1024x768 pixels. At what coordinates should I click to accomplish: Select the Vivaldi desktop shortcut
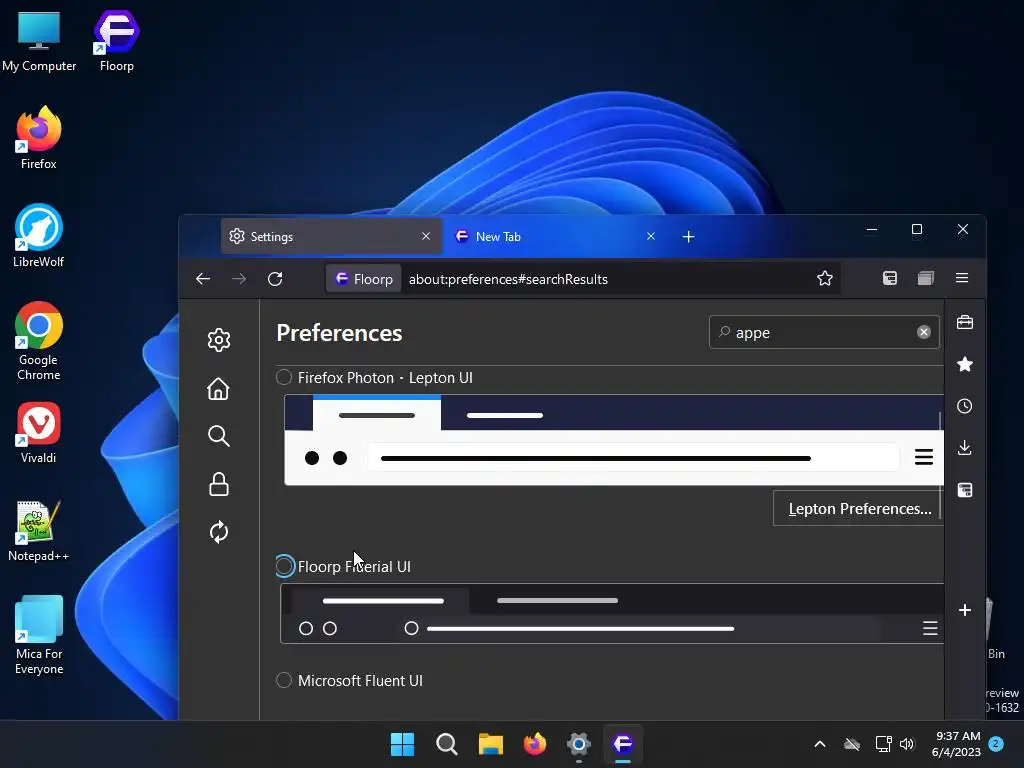(x=39, y=433)
